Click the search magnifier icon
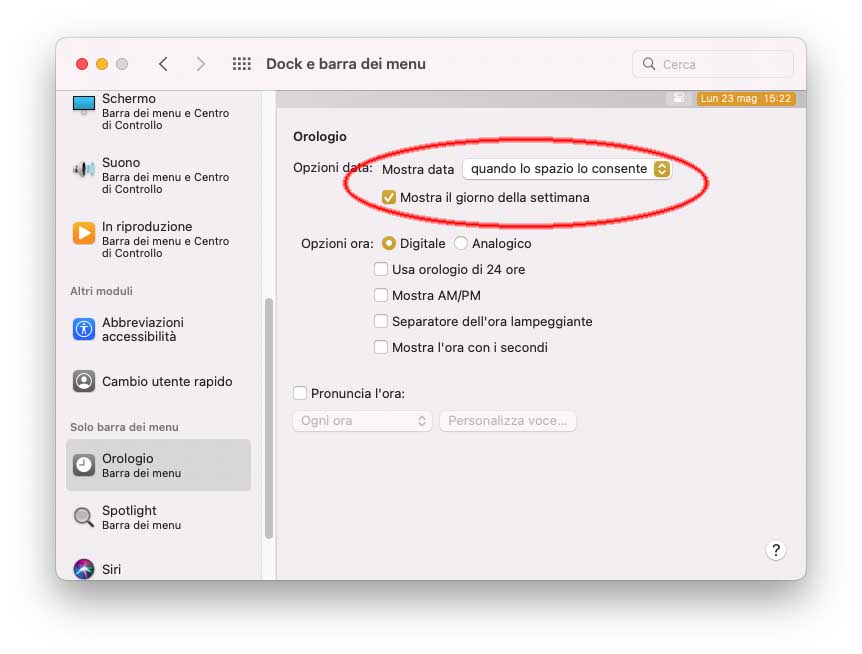The height and width of the screenshot is (654, 862). point(649,64)
